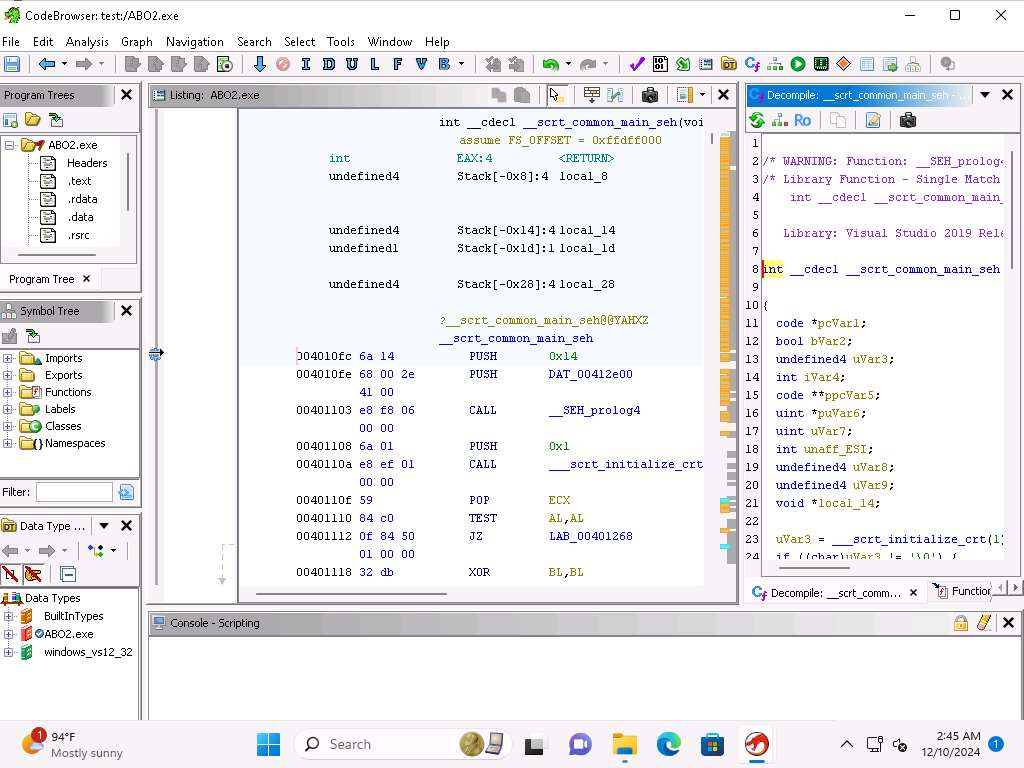Image resolution: width=1024 pixels, height=768 pixels.
Task: Click the decompiler snapshot camera icon
Action: coord(908,120)
